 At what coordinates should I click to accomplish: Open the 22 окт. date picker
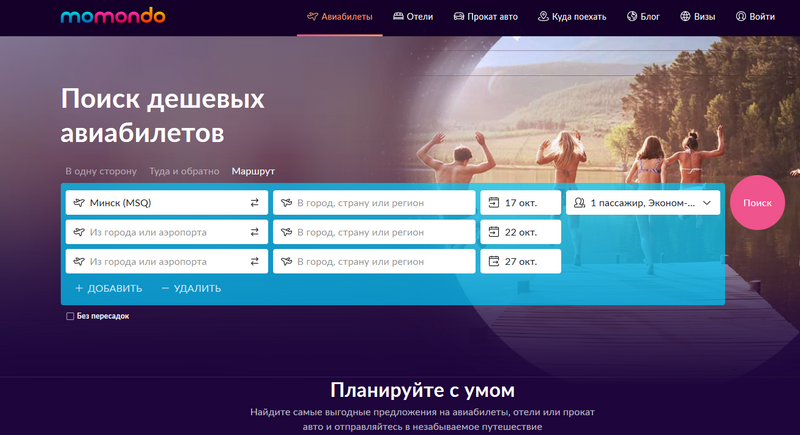521,232
